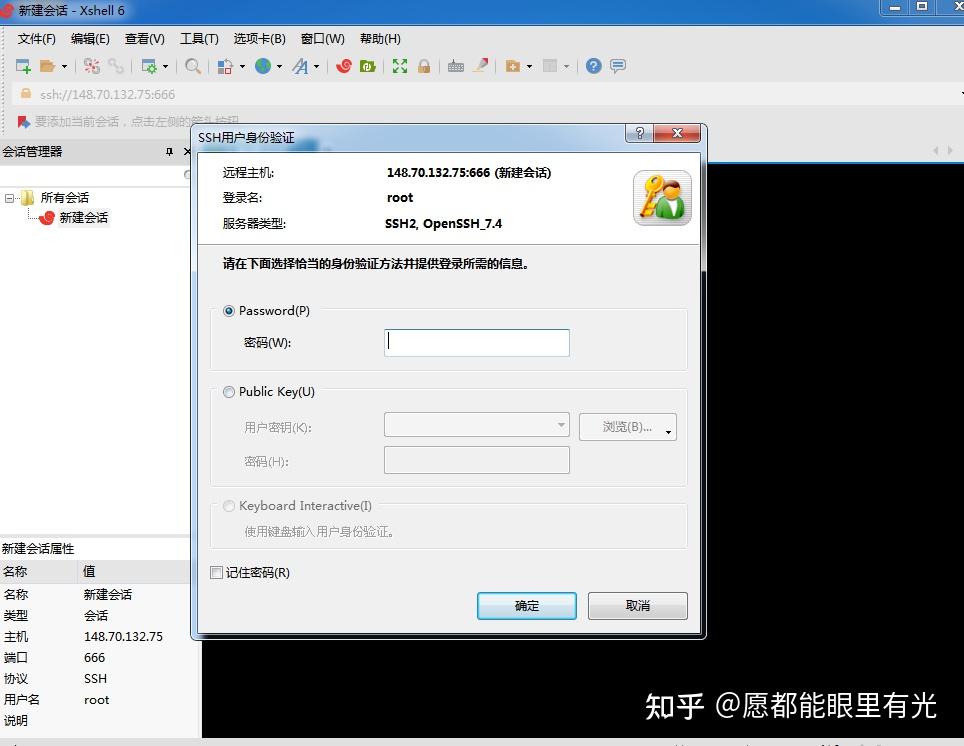Launch Xftp with the red swirl icon
Image resolution: width=964 pixels, height=746 pixels.
click(x=344, y=66)
